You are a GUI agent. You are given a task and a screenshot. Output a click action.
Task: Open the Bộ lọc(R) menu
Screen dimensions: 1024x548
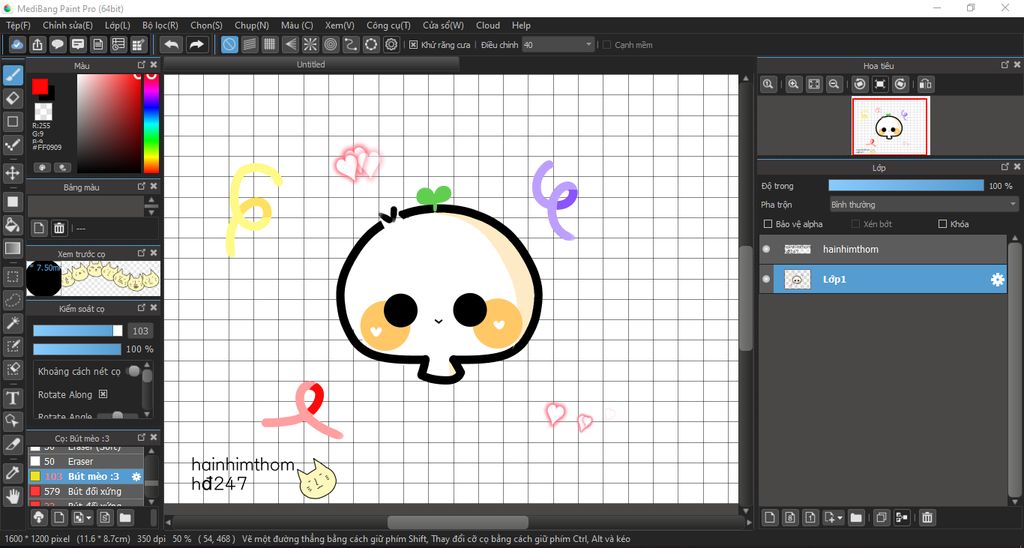click(x=160, y=25)
